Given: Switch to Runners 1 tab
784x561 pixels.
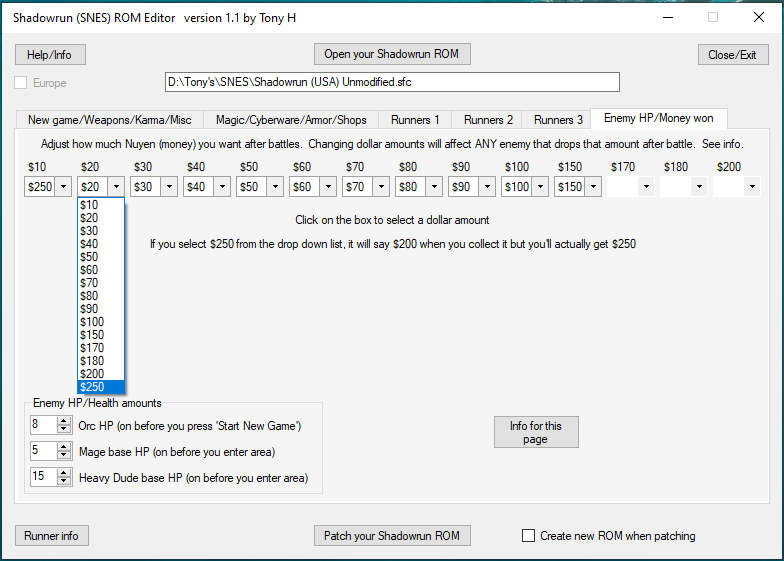Looking at the screenshot, I should [x=415, y=119].
